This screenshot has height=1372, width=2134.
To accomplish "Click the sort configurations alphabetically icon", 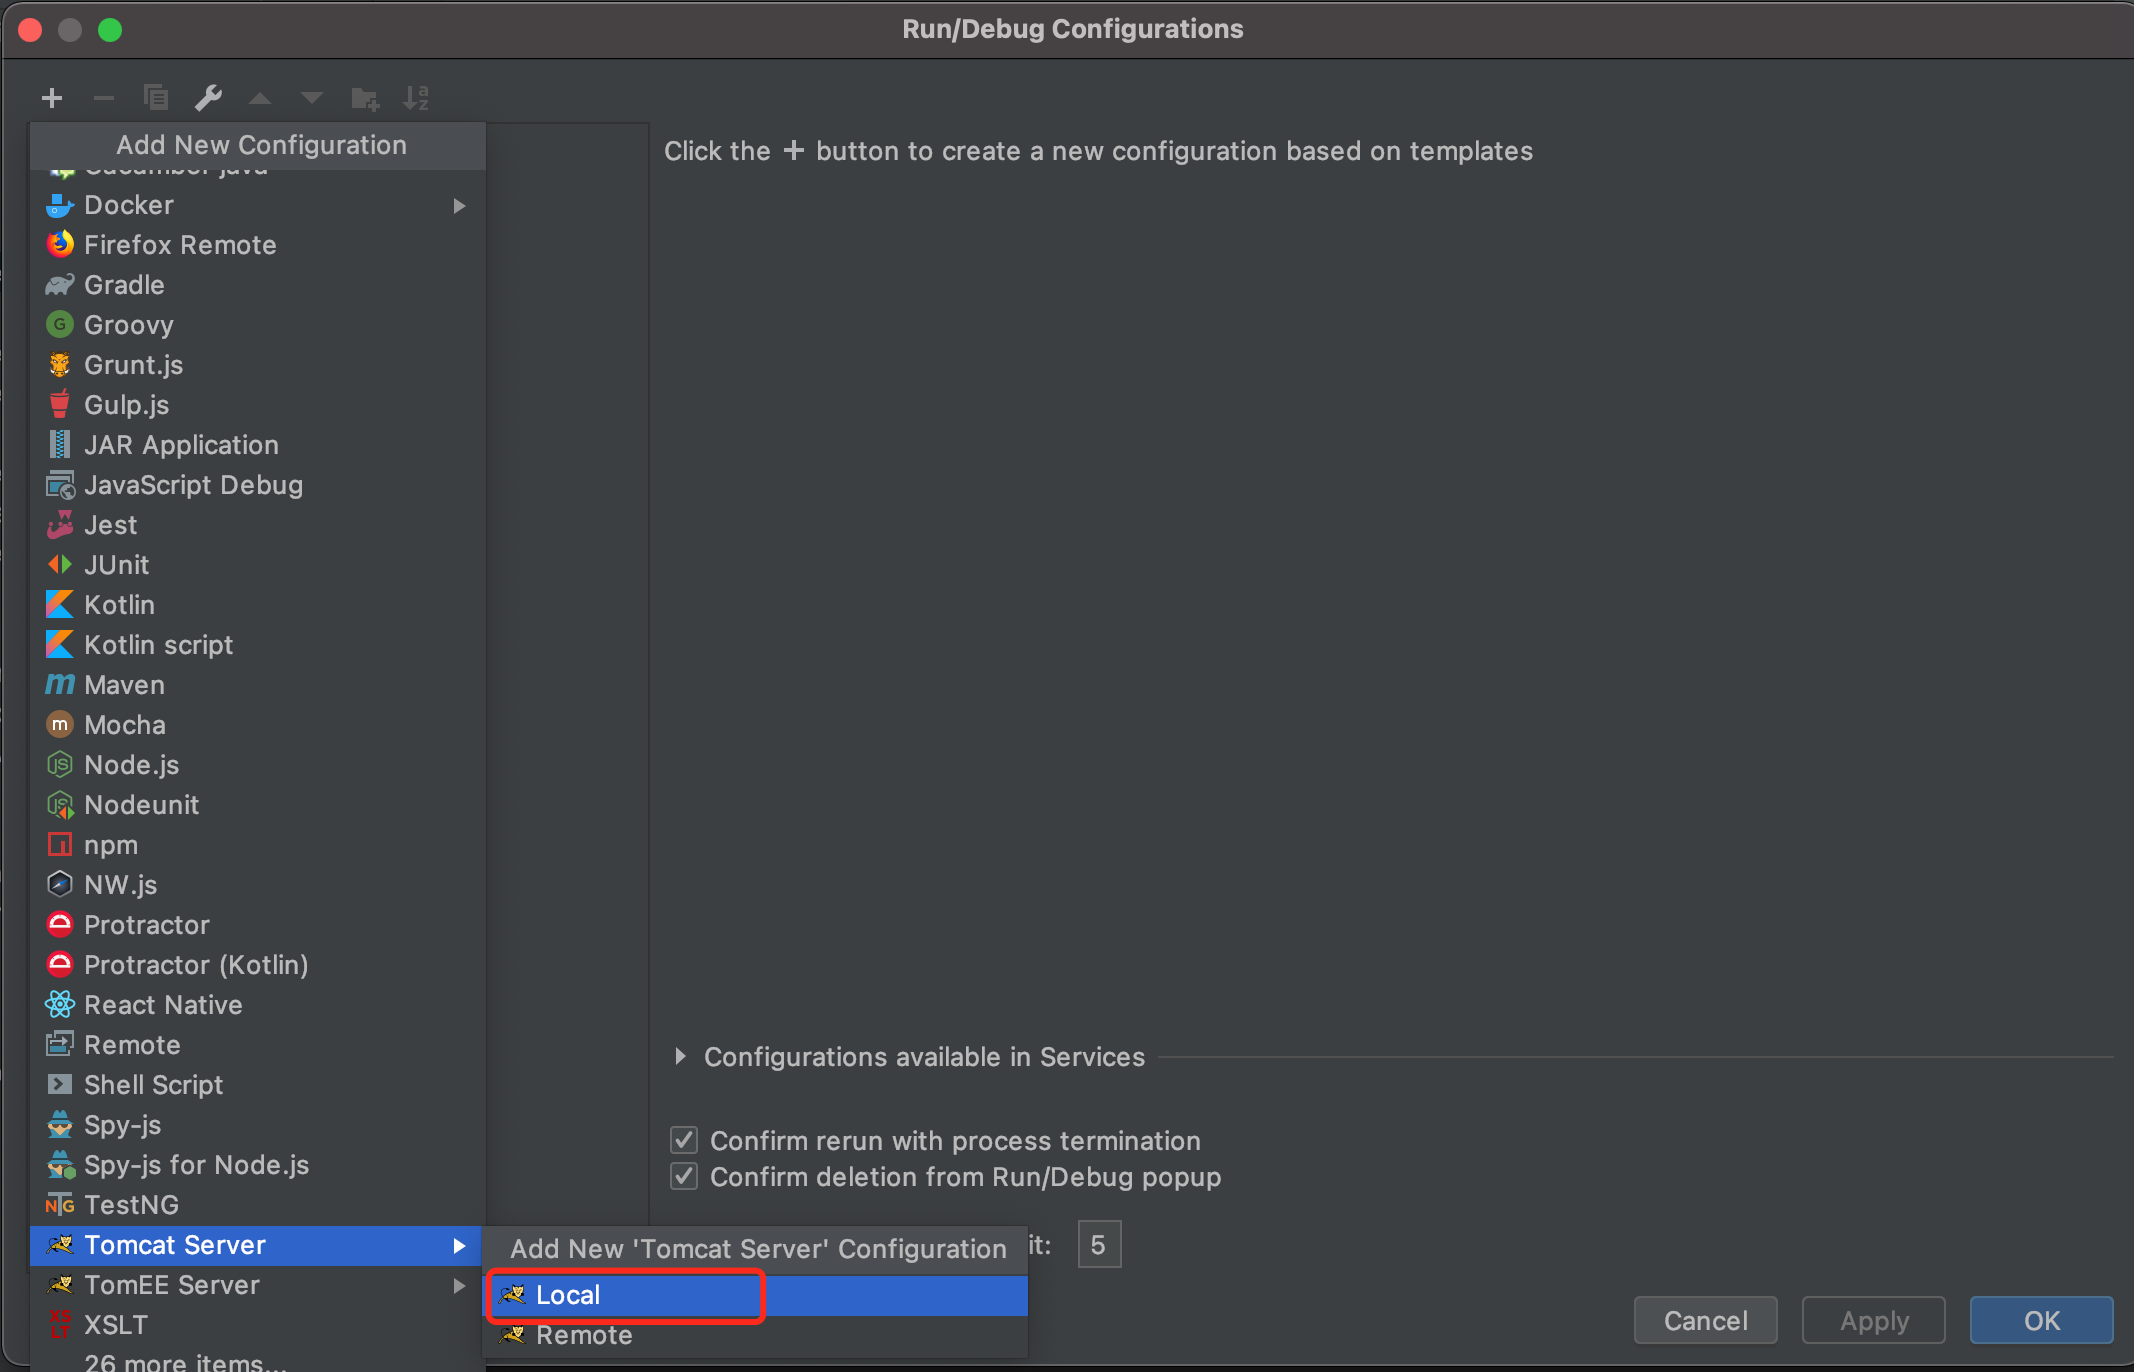I will point(416,98).
